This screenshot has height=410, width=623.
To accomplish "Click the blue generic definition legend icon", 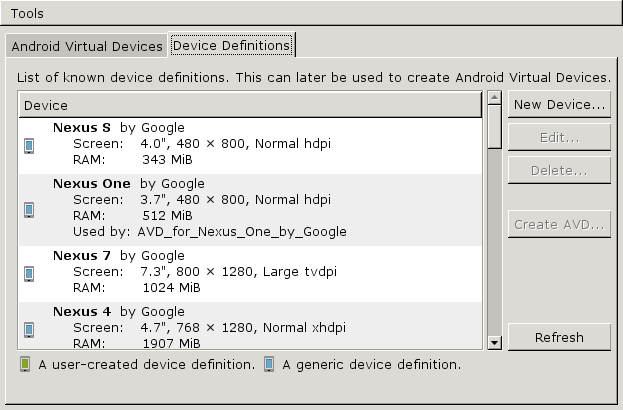I will pyautogui.click(x=269, y=364).
